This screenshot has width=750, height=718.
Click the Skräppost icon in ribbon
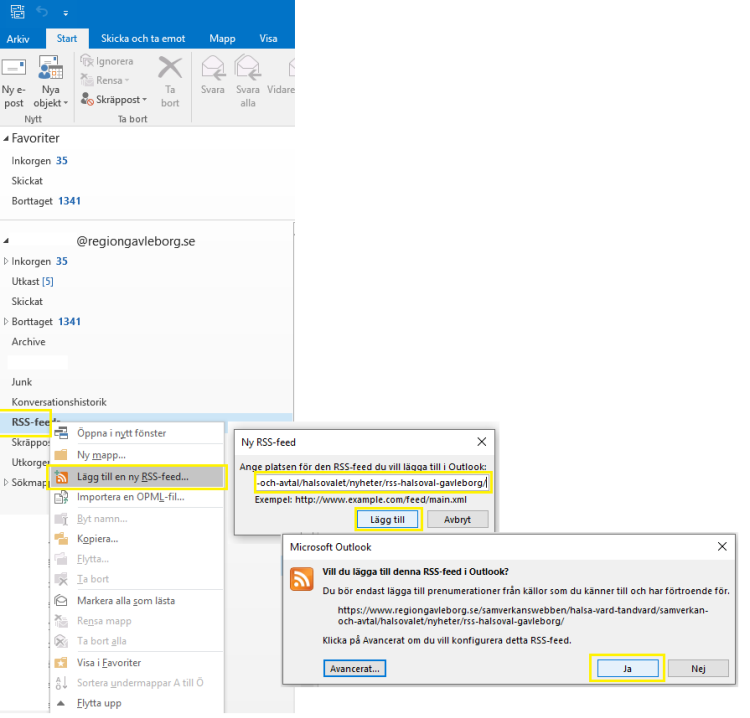[87, 99]
